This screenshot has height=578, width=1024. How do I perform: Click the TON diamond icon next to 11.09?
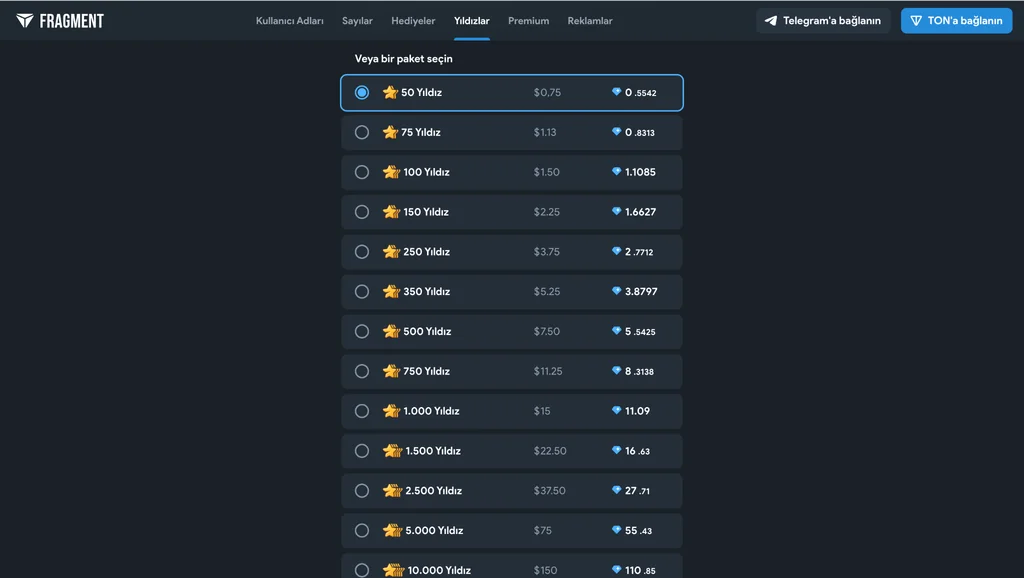click(x=616, y=411)
